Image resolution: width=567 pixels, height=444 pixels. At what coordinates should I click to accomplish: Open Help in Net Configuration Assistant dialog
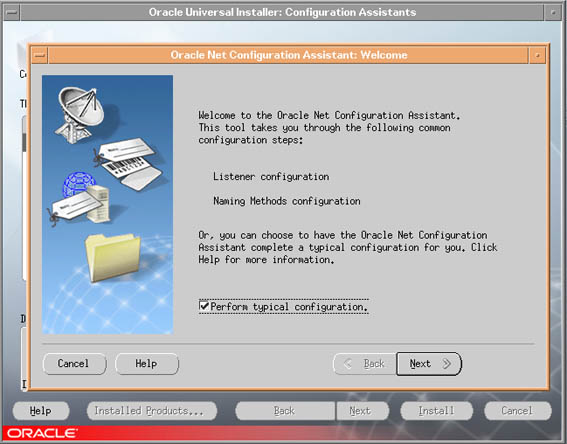coord(147,363)
